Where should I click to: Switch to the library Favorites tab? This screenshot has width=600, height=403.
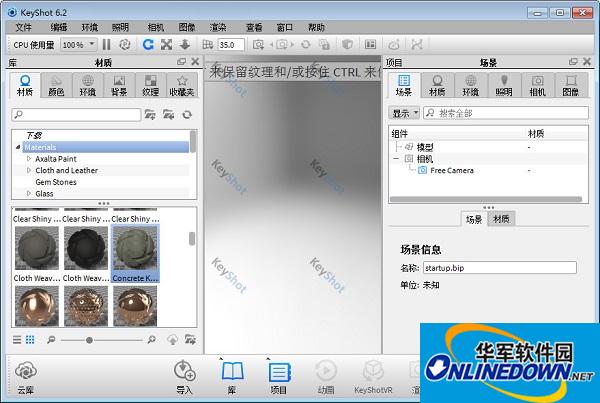click(182, 85)
